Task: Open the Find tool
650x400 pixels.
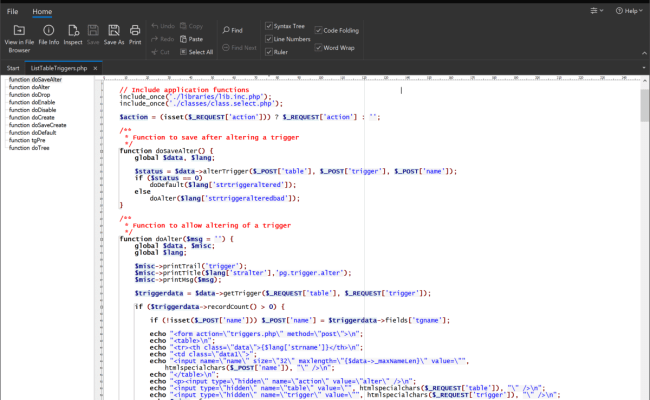Action: click(233, 30)
